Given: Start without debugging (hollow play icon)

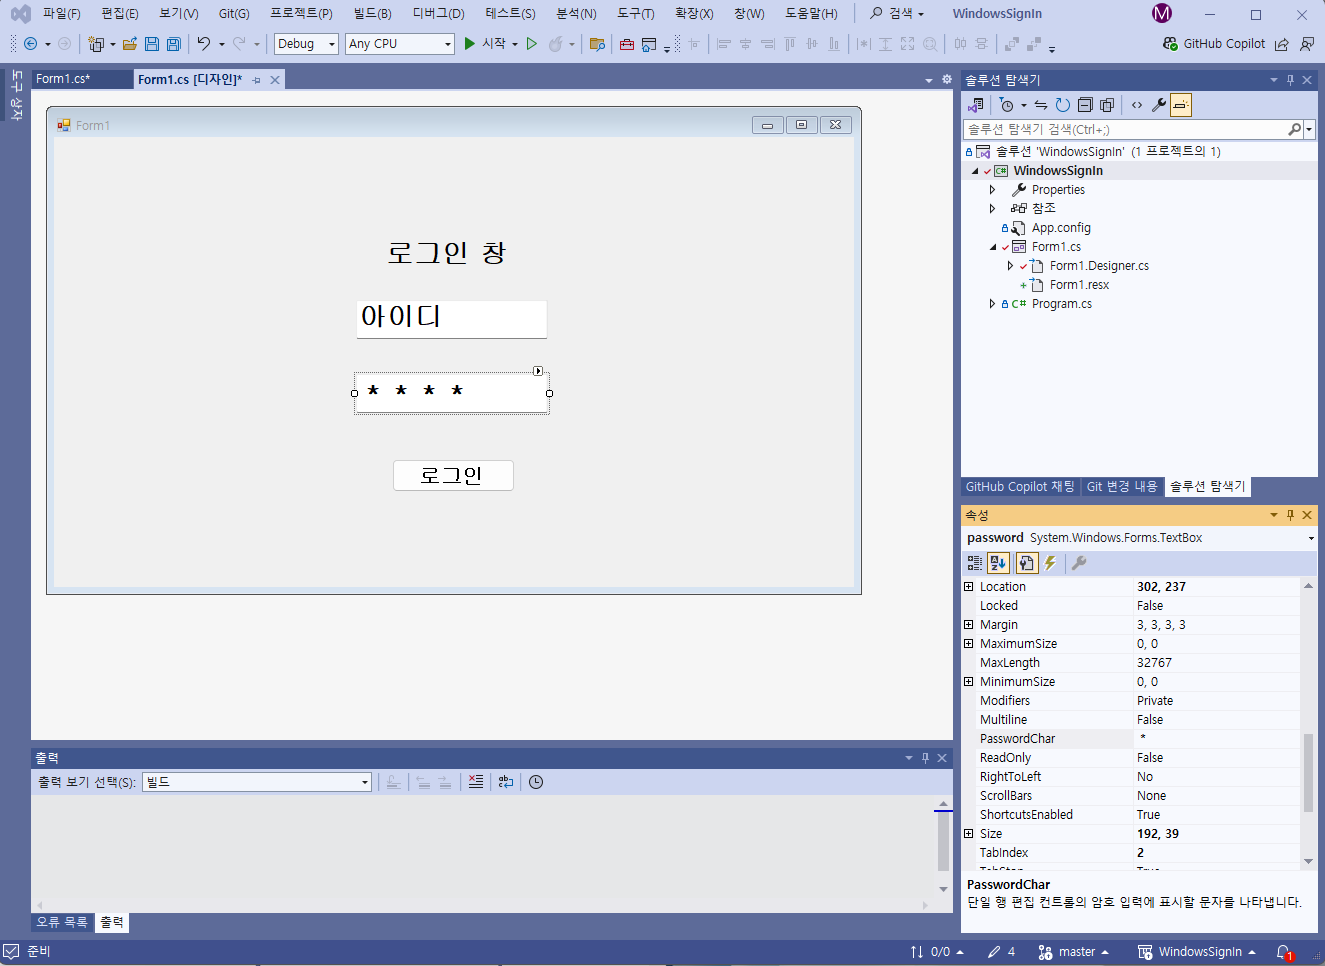Looking at the screenshot, I should tap(532, 44).
